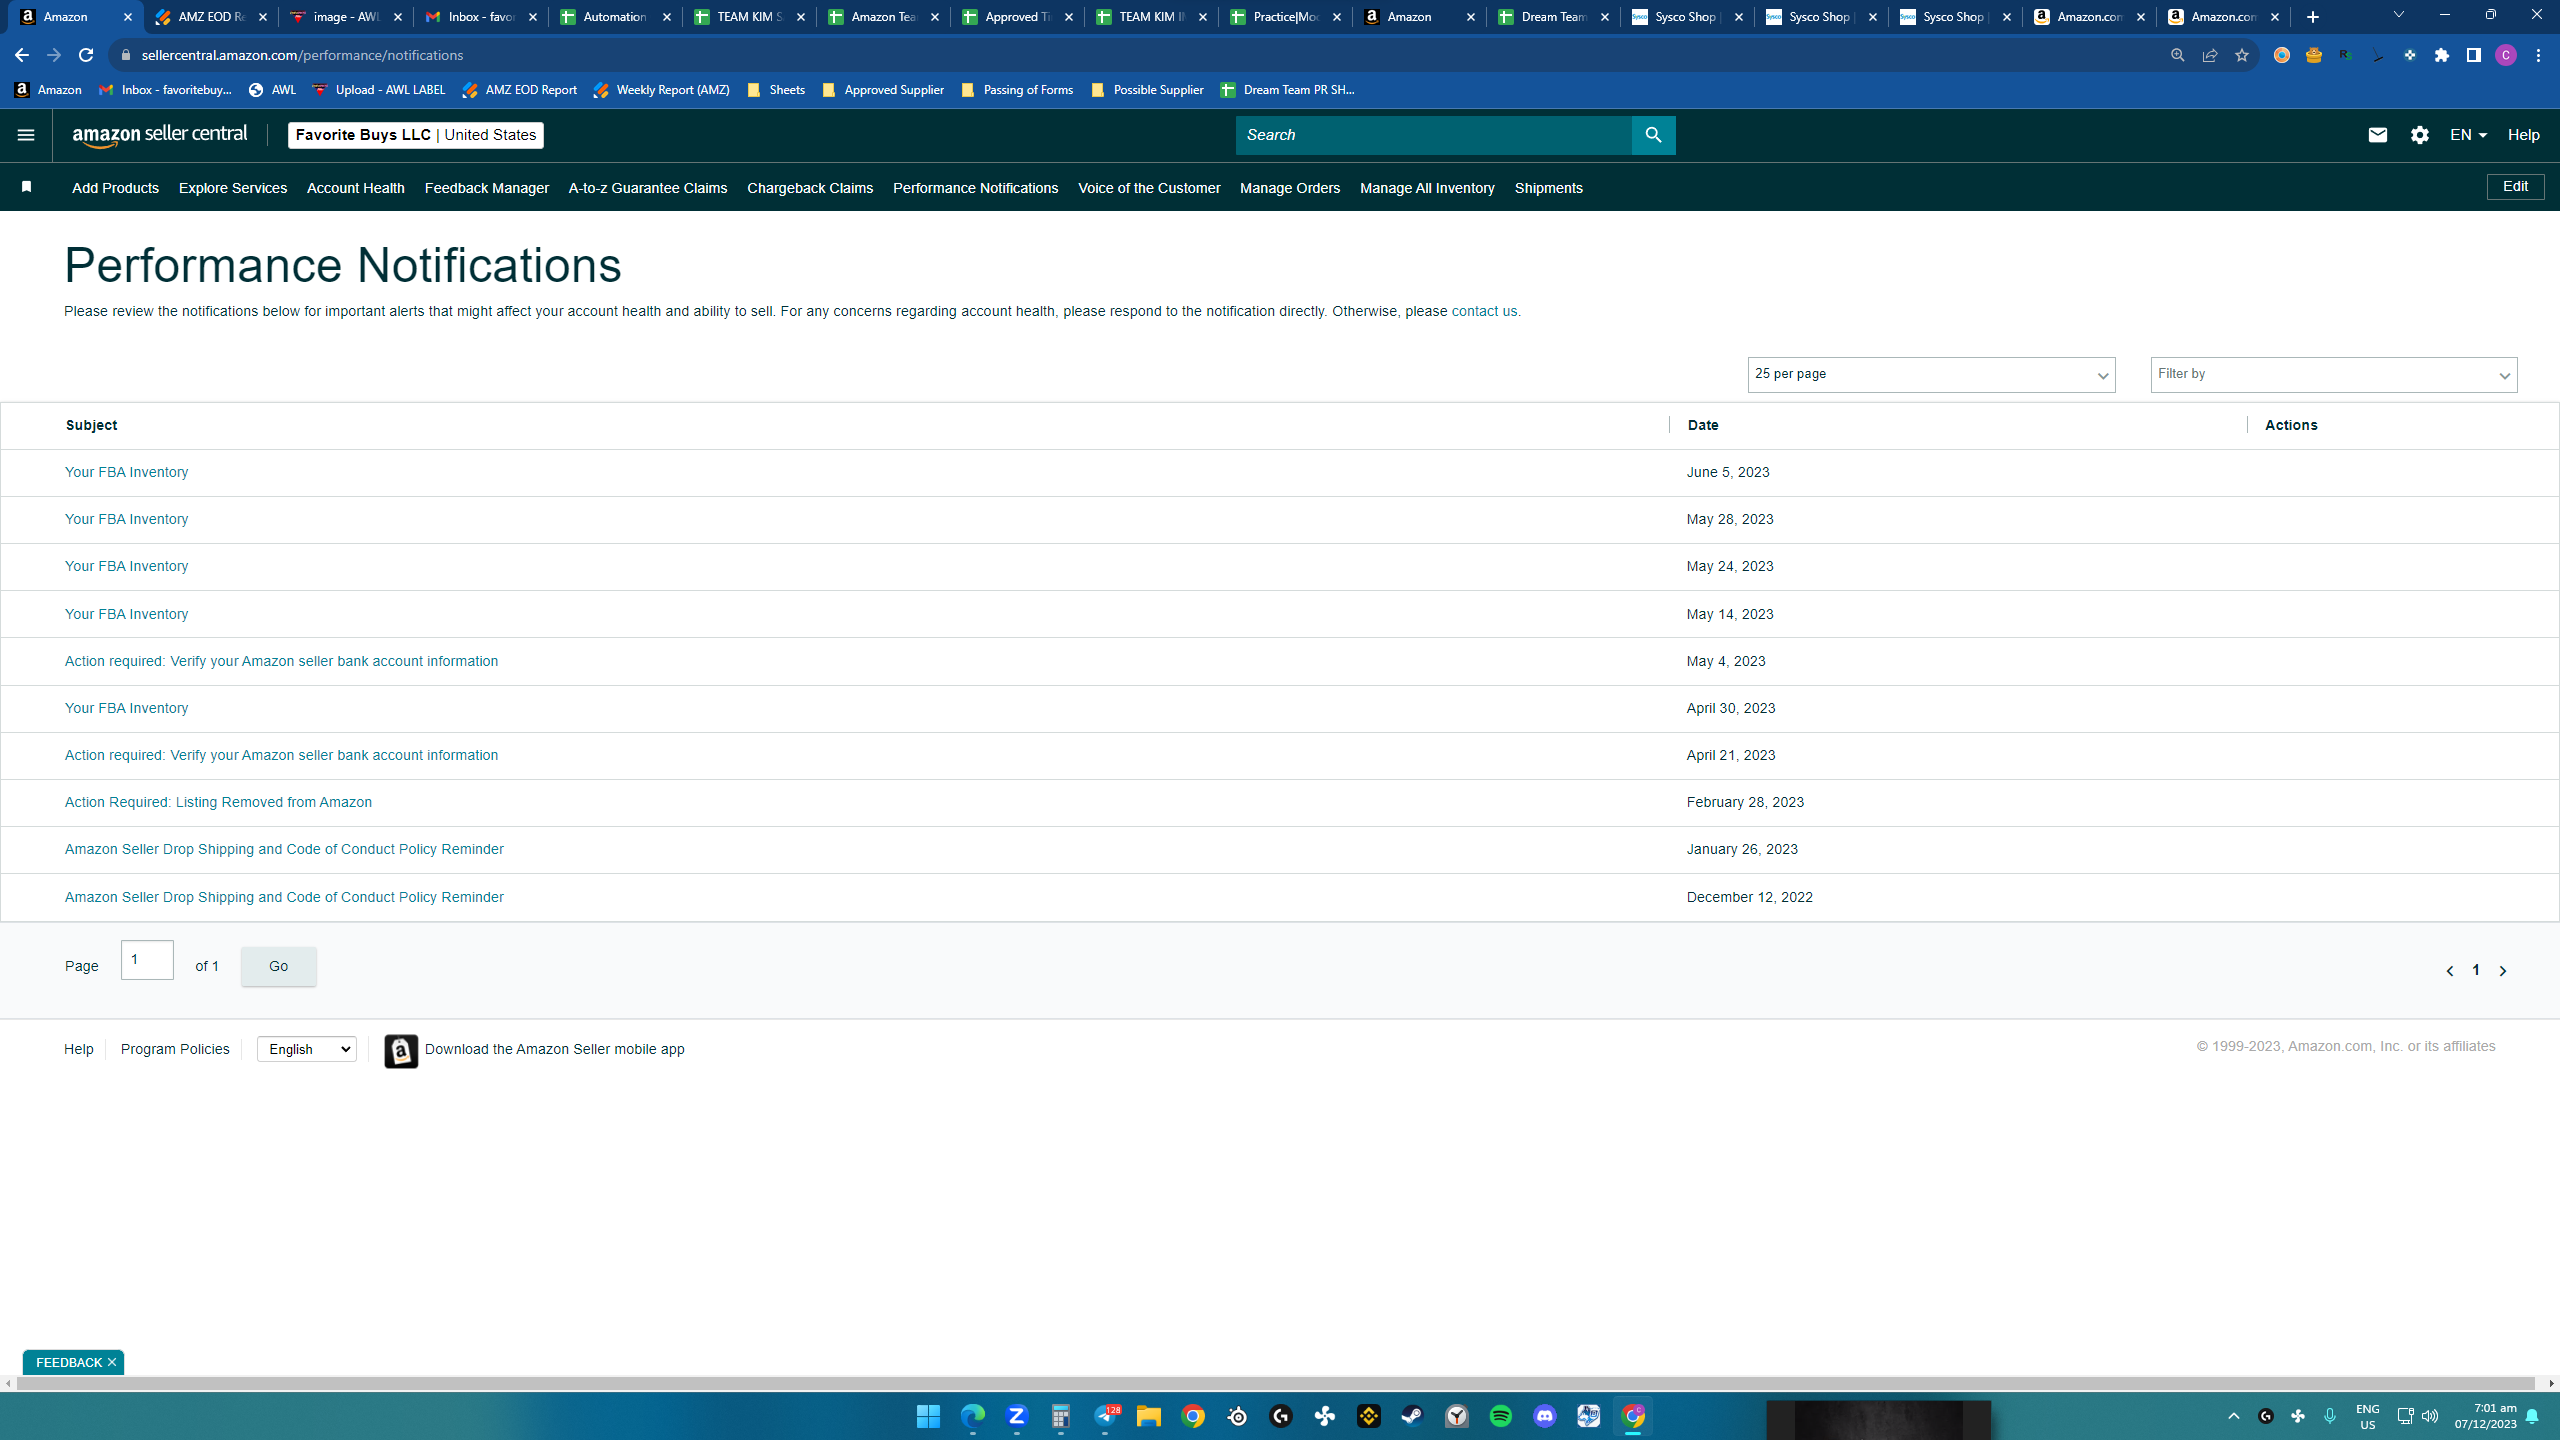The width and height of the screenshot is (2560, 1440).
Task: Go back in browser history
Action: click(x=22, y=55)
